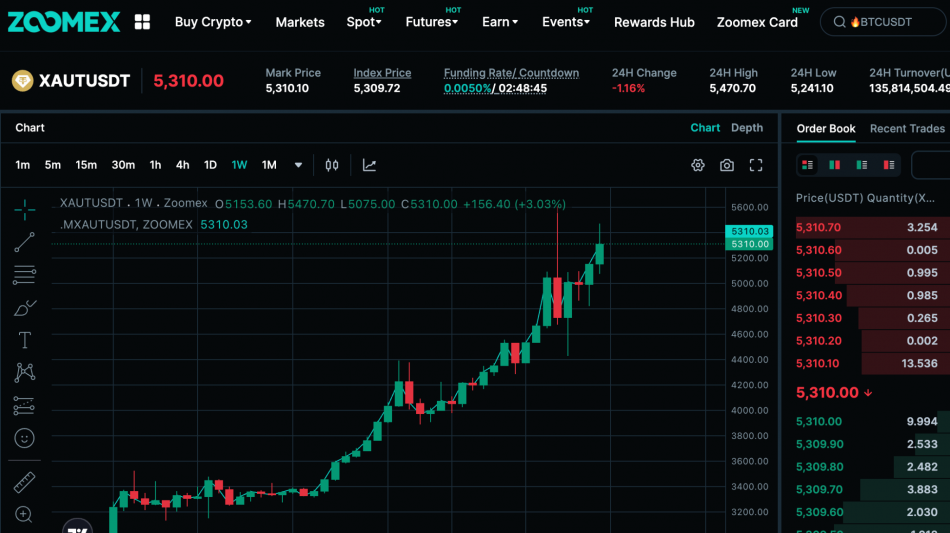Select the crosshair cursor tool
Image resolution: width=950 pixels, height=533 pixels.
[25, 209]
